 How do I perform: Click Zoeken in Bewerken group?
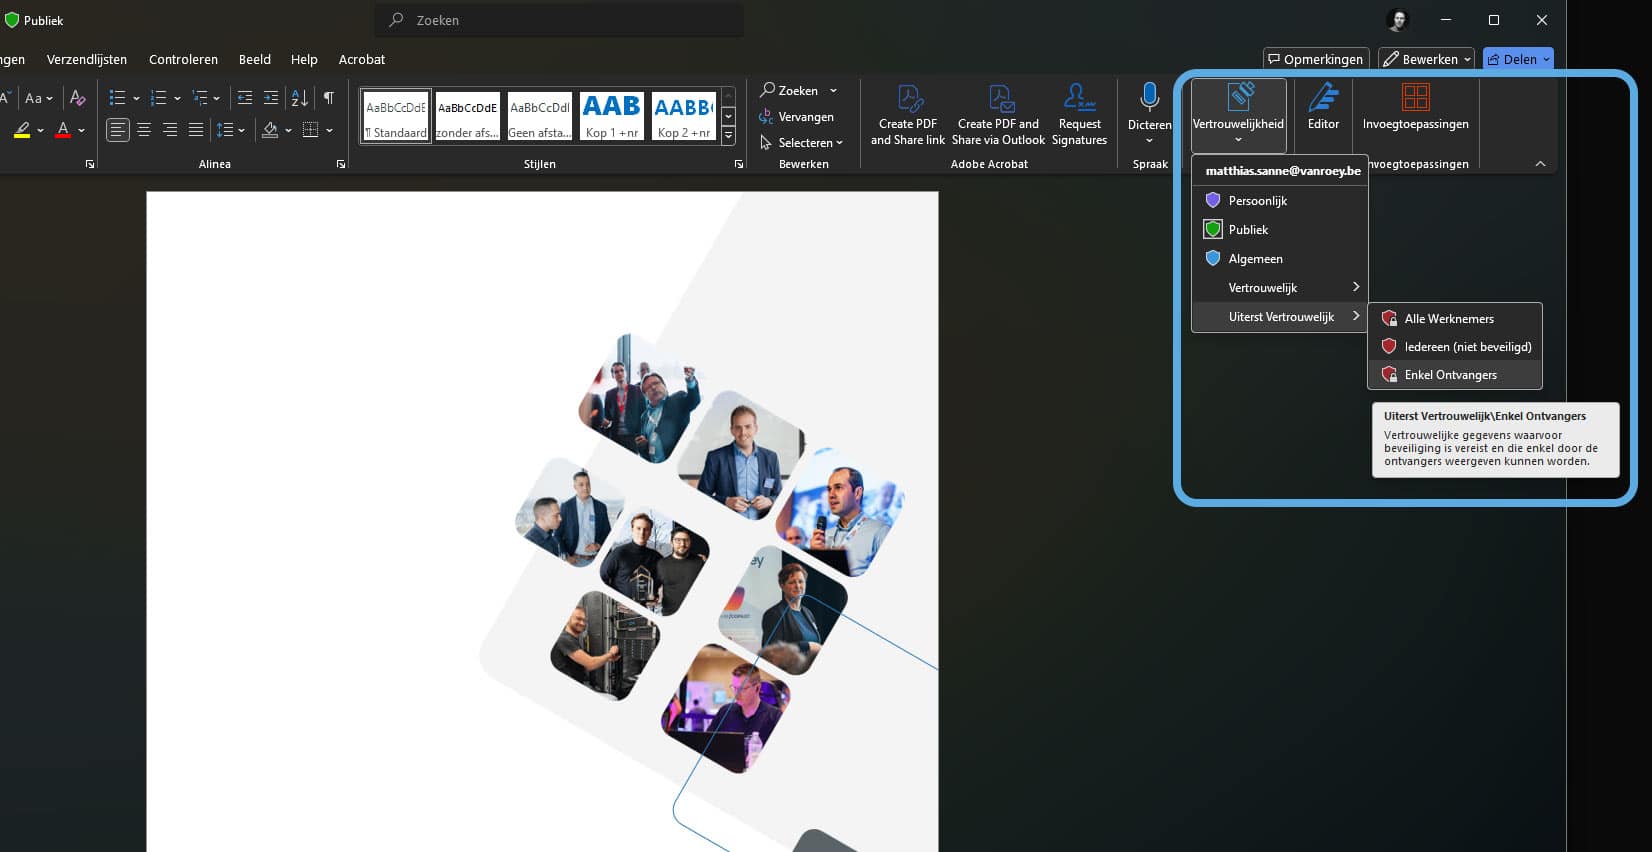coord(789,90)
